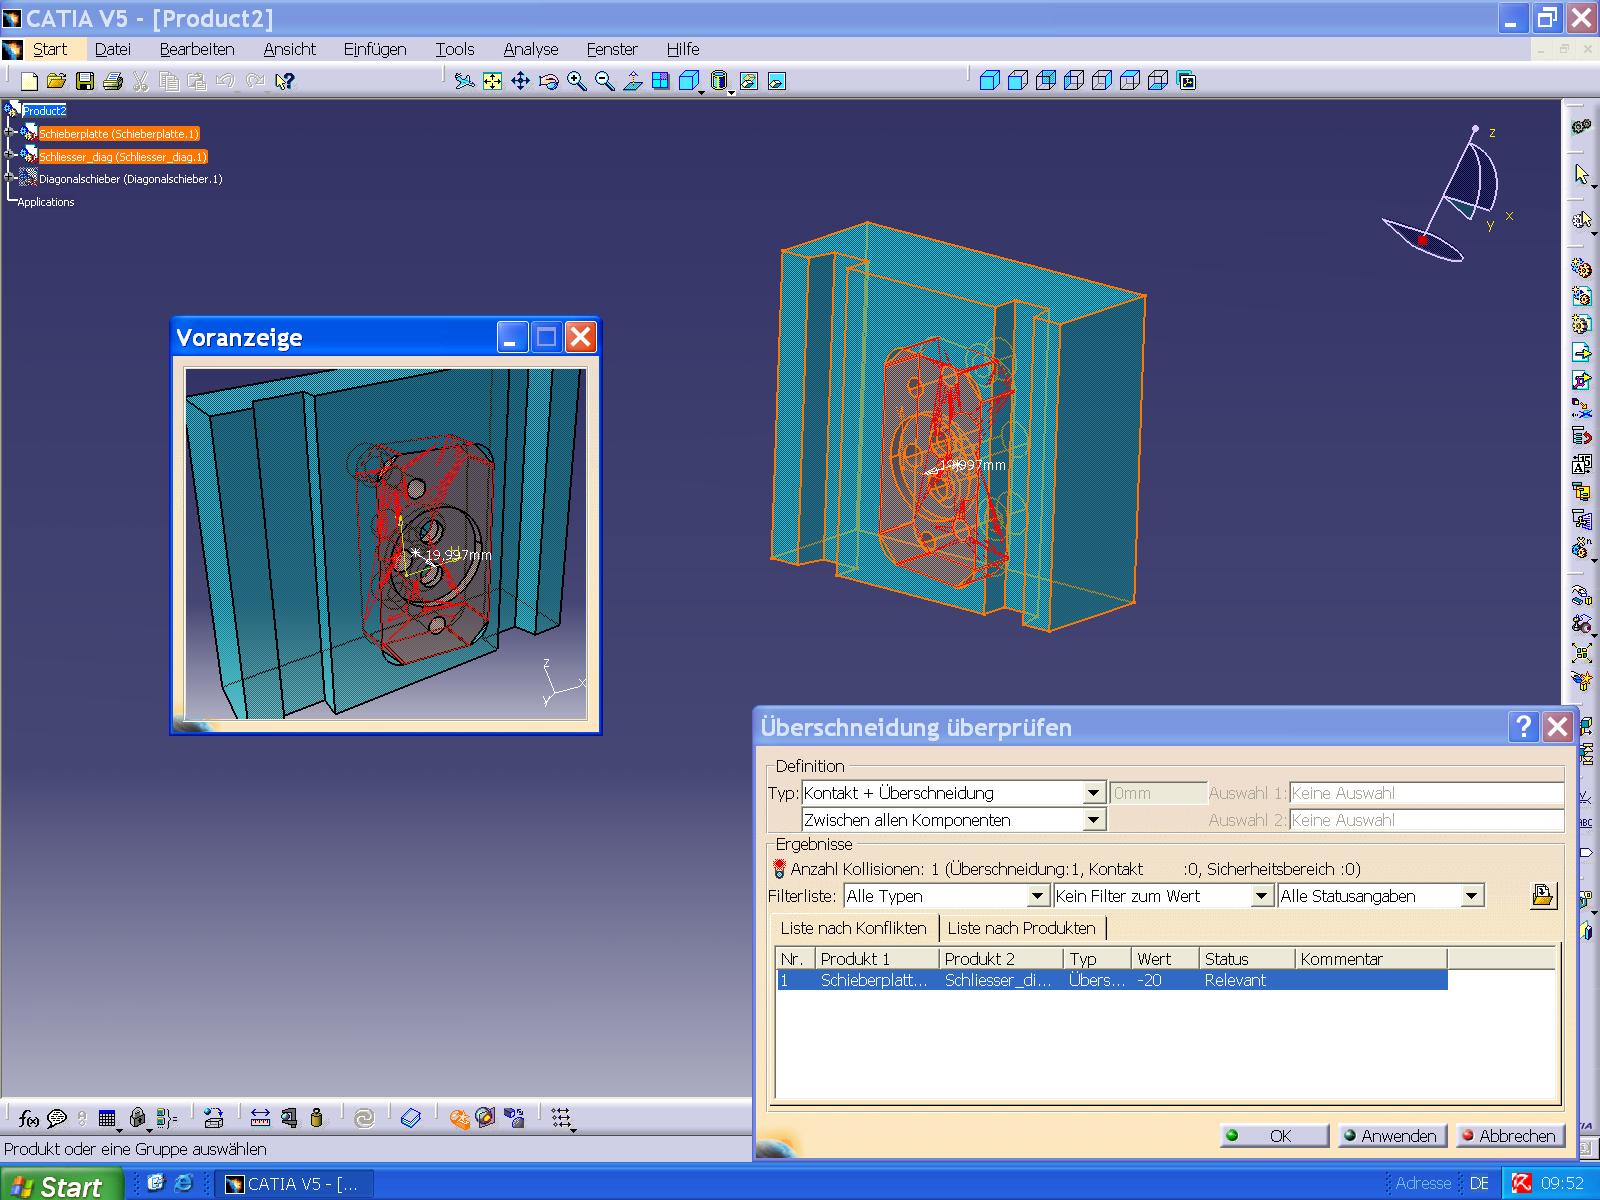The width and height of the screenshot is (1600, 1200).
Task: Click the Design Table grid icon
Action: (x=107, y=1118)
